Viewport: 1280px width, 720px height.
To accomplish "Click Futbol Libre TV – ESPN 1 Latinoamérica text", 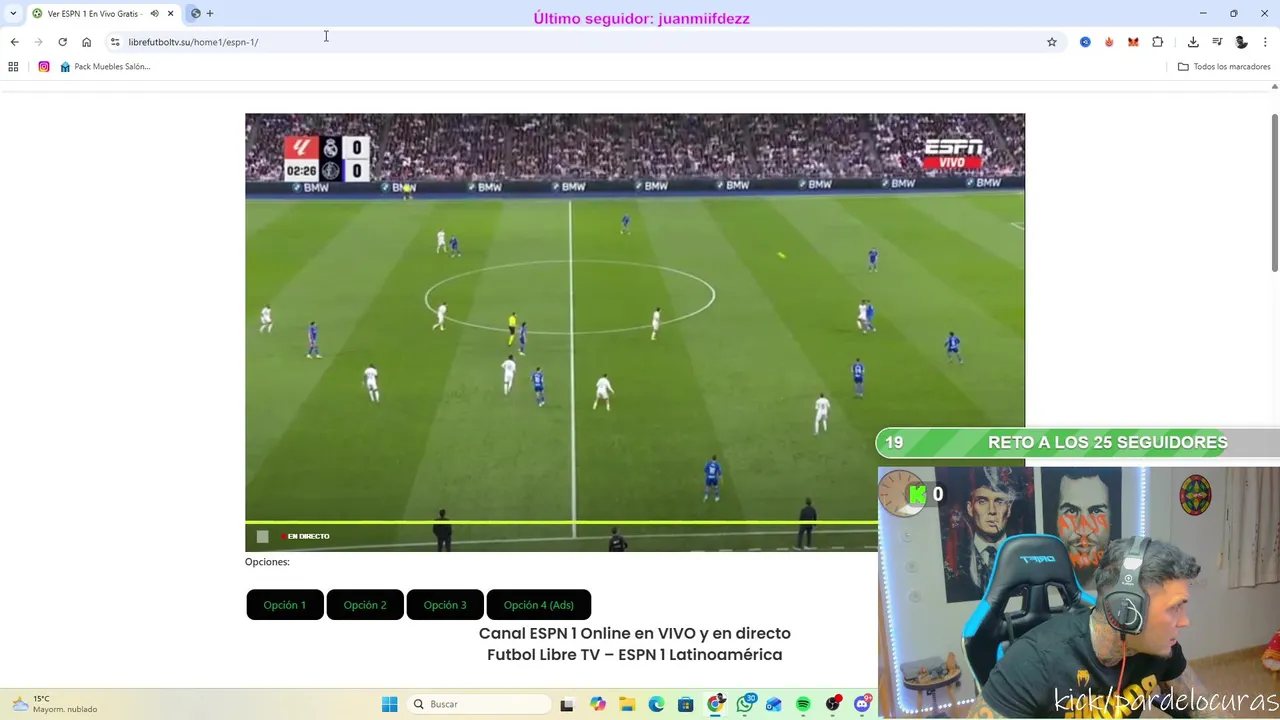I will [x=635, y=655].
